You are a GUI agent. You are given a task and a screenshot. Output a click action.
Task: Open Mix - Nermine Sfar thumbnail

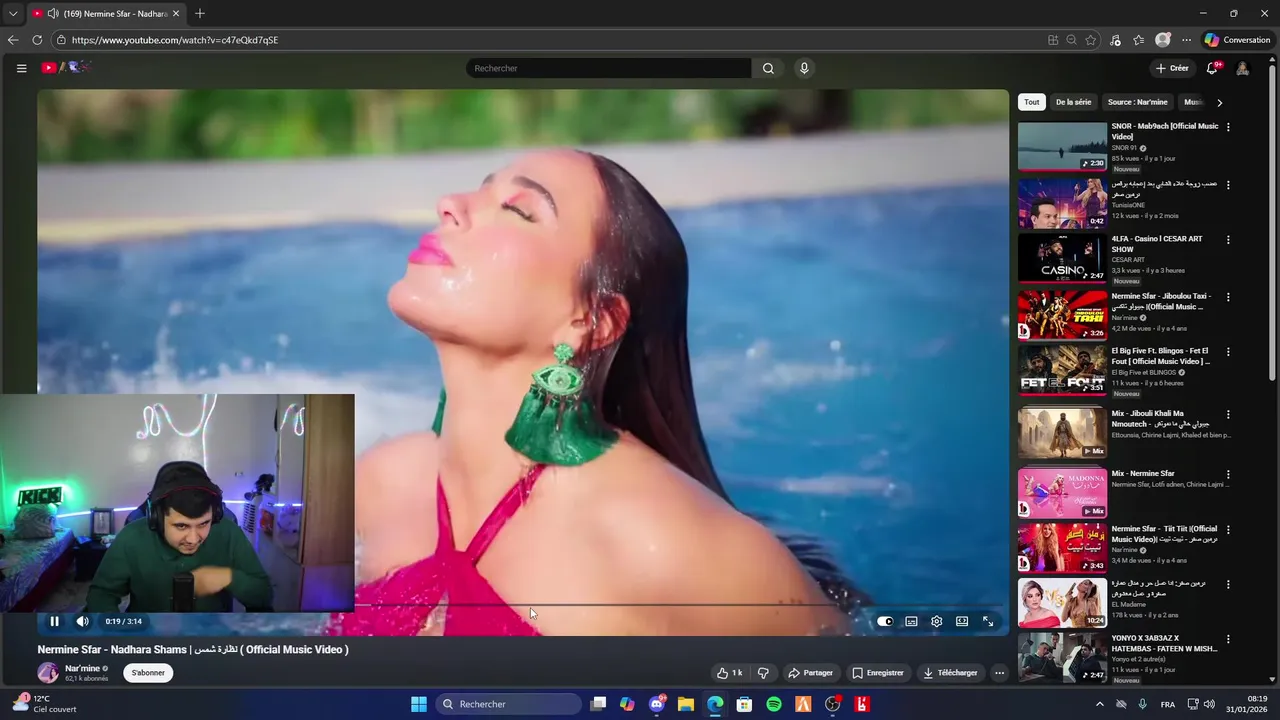point(1062,493)
